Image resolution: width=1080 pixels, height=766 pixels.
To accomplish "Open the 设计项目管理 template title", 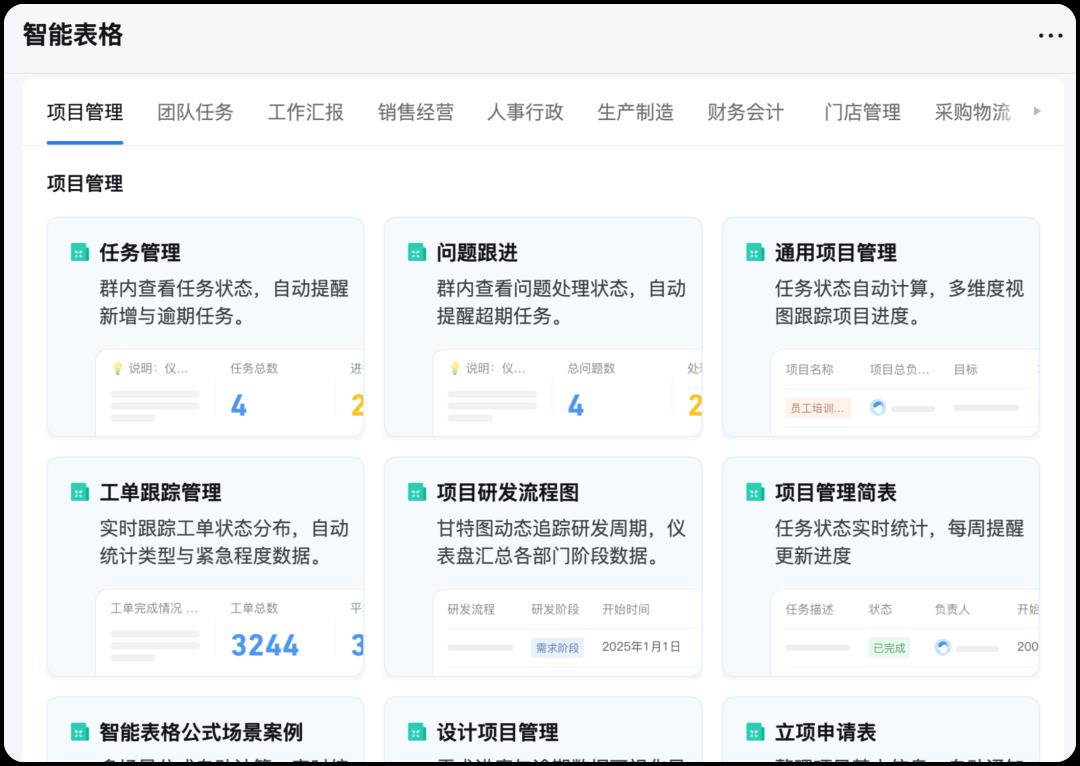I will pyautogui.click(x=497, y=732).
